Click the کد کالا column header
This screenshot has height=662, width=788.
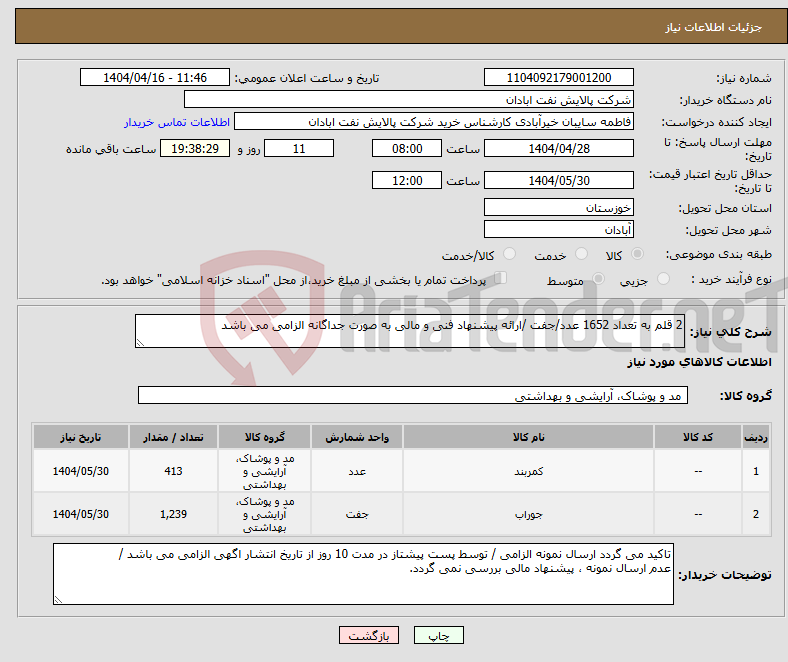(x=698, y=437)
